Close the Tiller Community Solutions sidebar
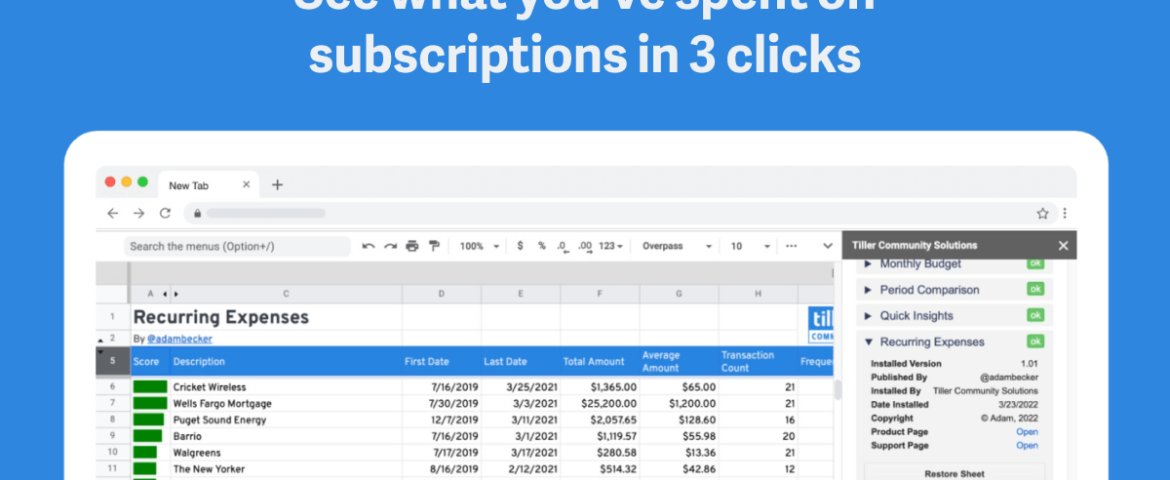Screen dimensions: 1170x480 pyautogui.click(x=1063, y=246)
